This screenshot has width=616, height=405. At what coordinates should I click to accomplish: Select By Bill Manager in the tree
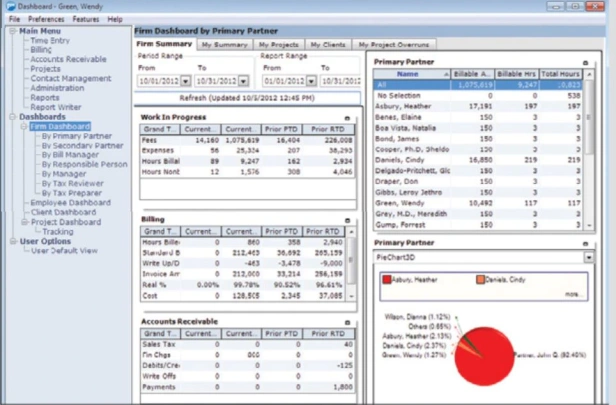(70, 155)
